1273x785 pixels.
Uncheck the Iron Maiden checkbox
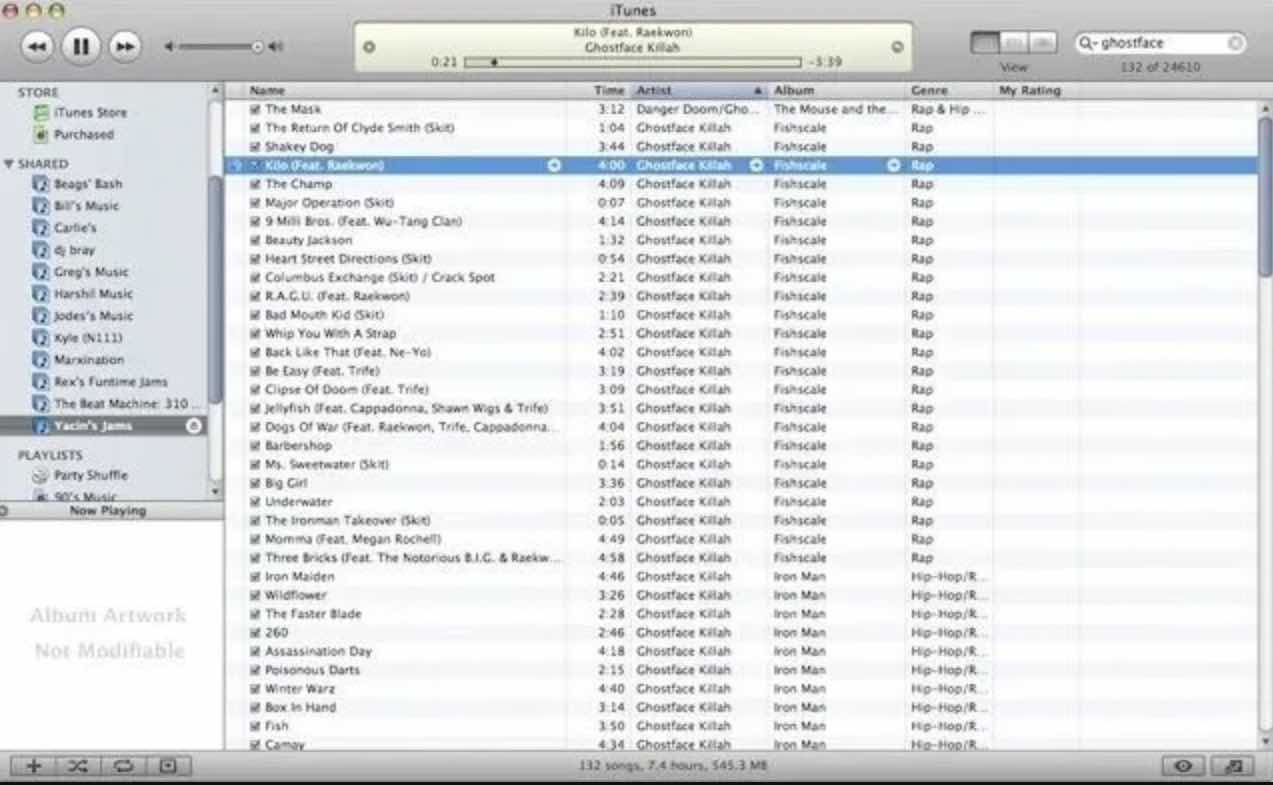[x=256, y=577]
